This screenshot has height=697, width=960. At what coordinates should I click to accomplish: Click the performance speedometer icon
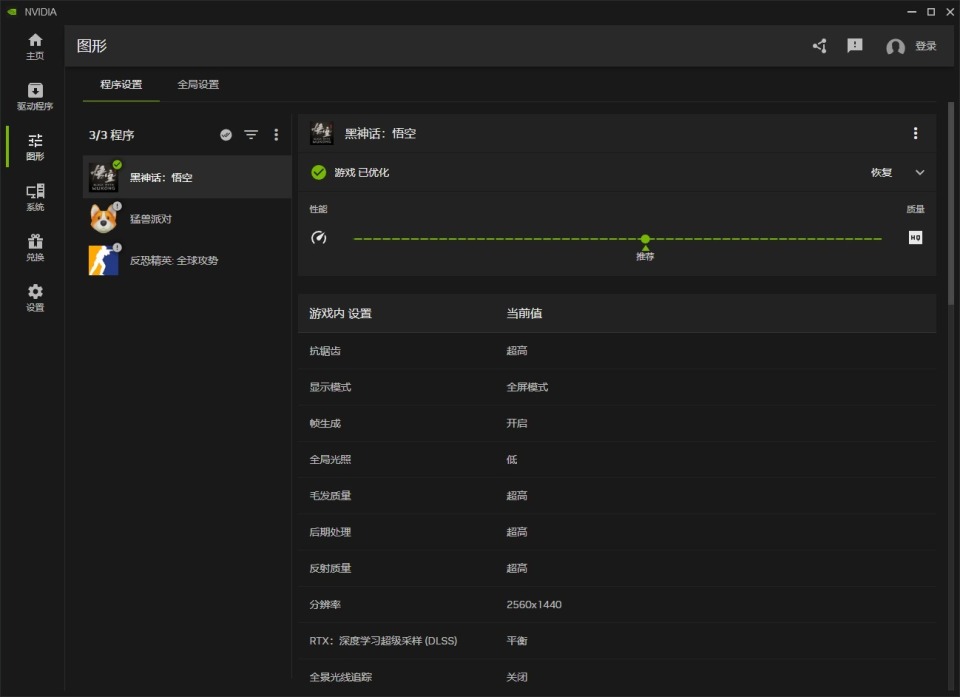coord(319,238)
